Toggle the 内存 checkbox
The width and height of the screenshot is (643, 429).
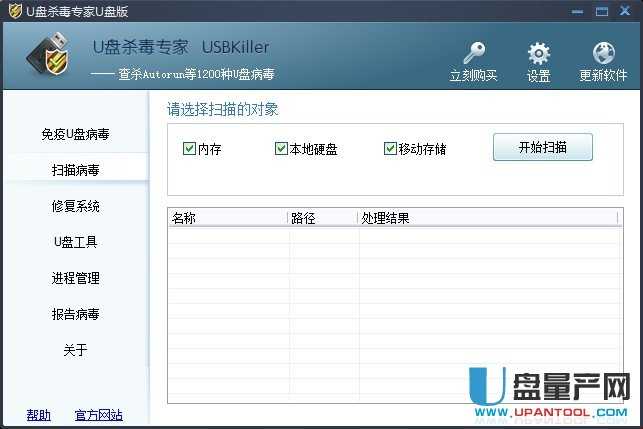click(x=189, y=149)
